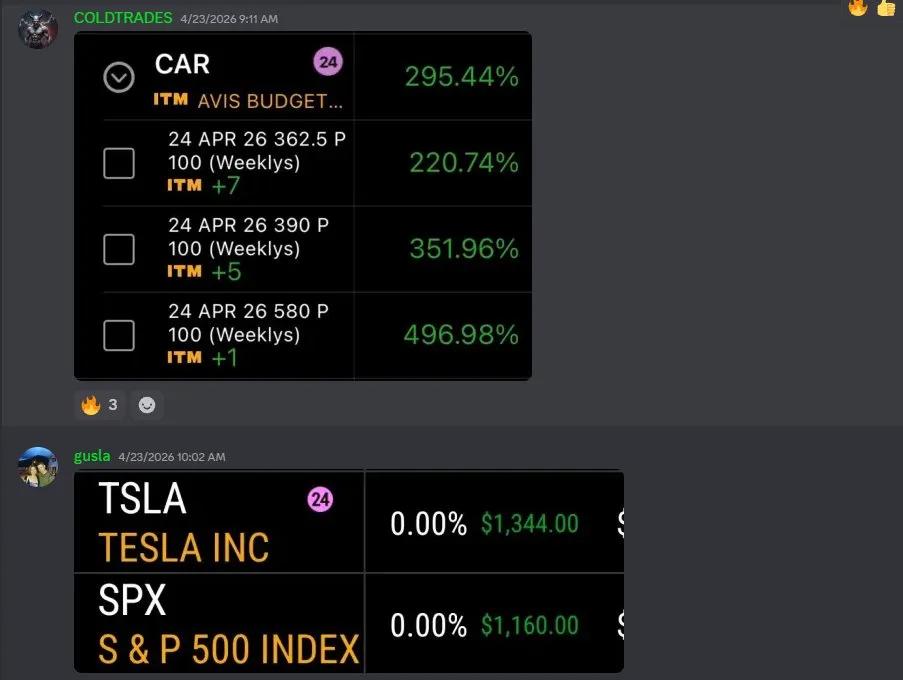Select the SPX S&P 500 Index row

[x=229, y=623]
